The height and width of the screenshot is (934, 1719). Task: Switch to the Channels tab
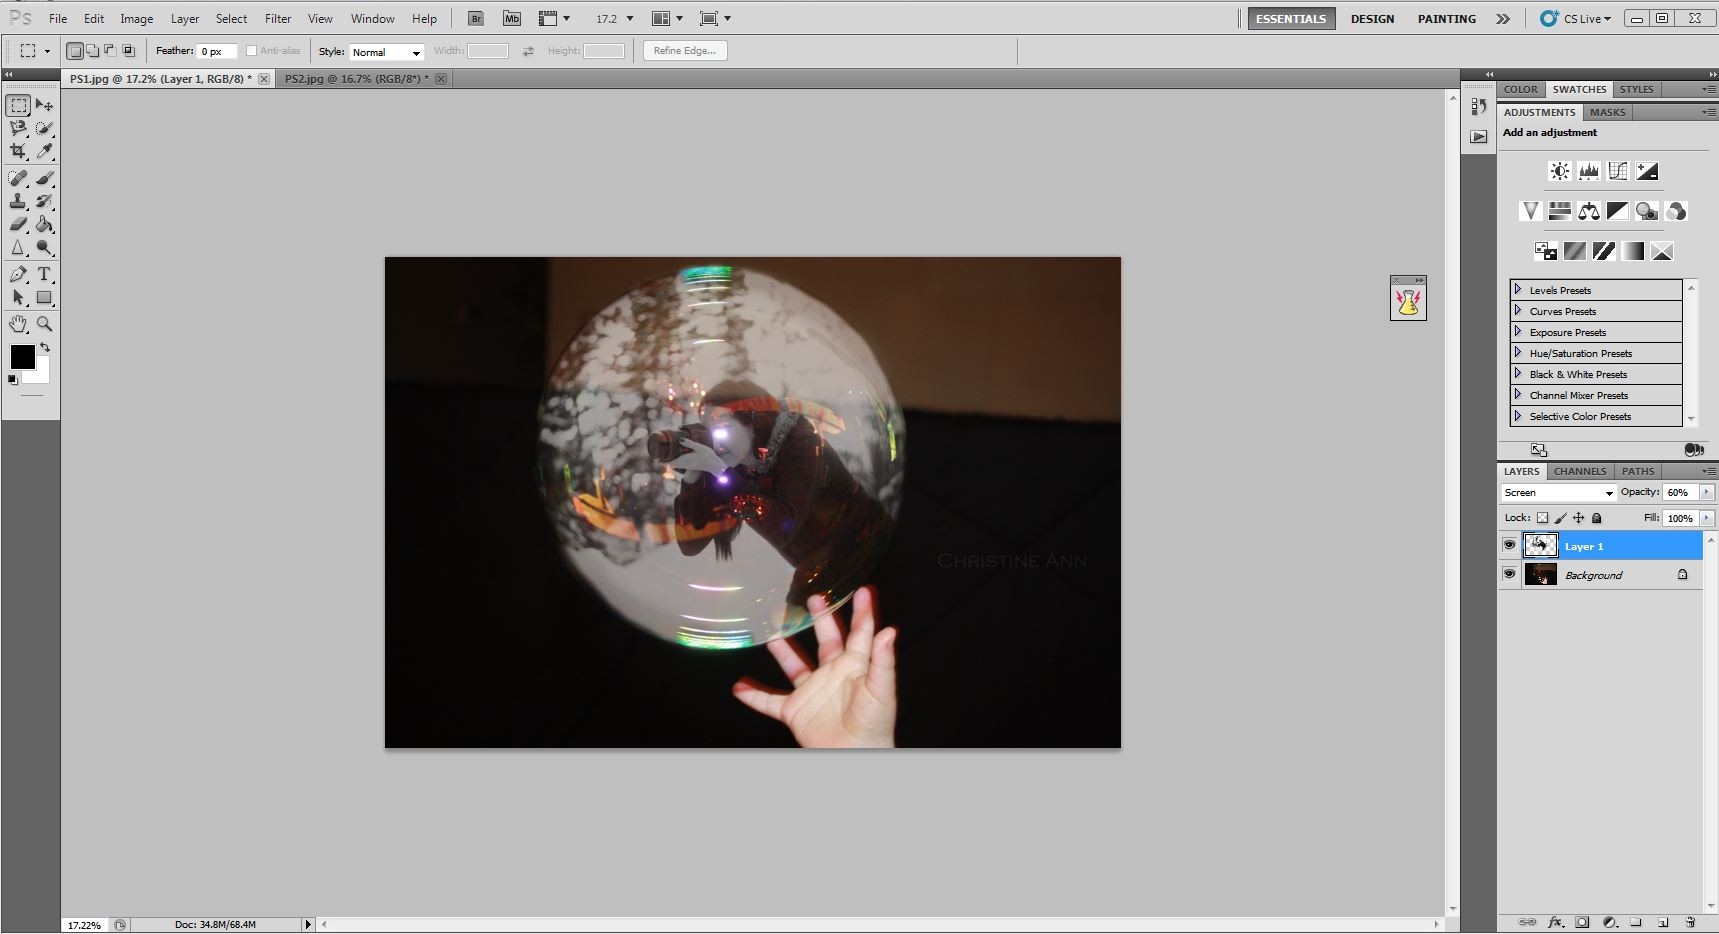[1580, 471]
